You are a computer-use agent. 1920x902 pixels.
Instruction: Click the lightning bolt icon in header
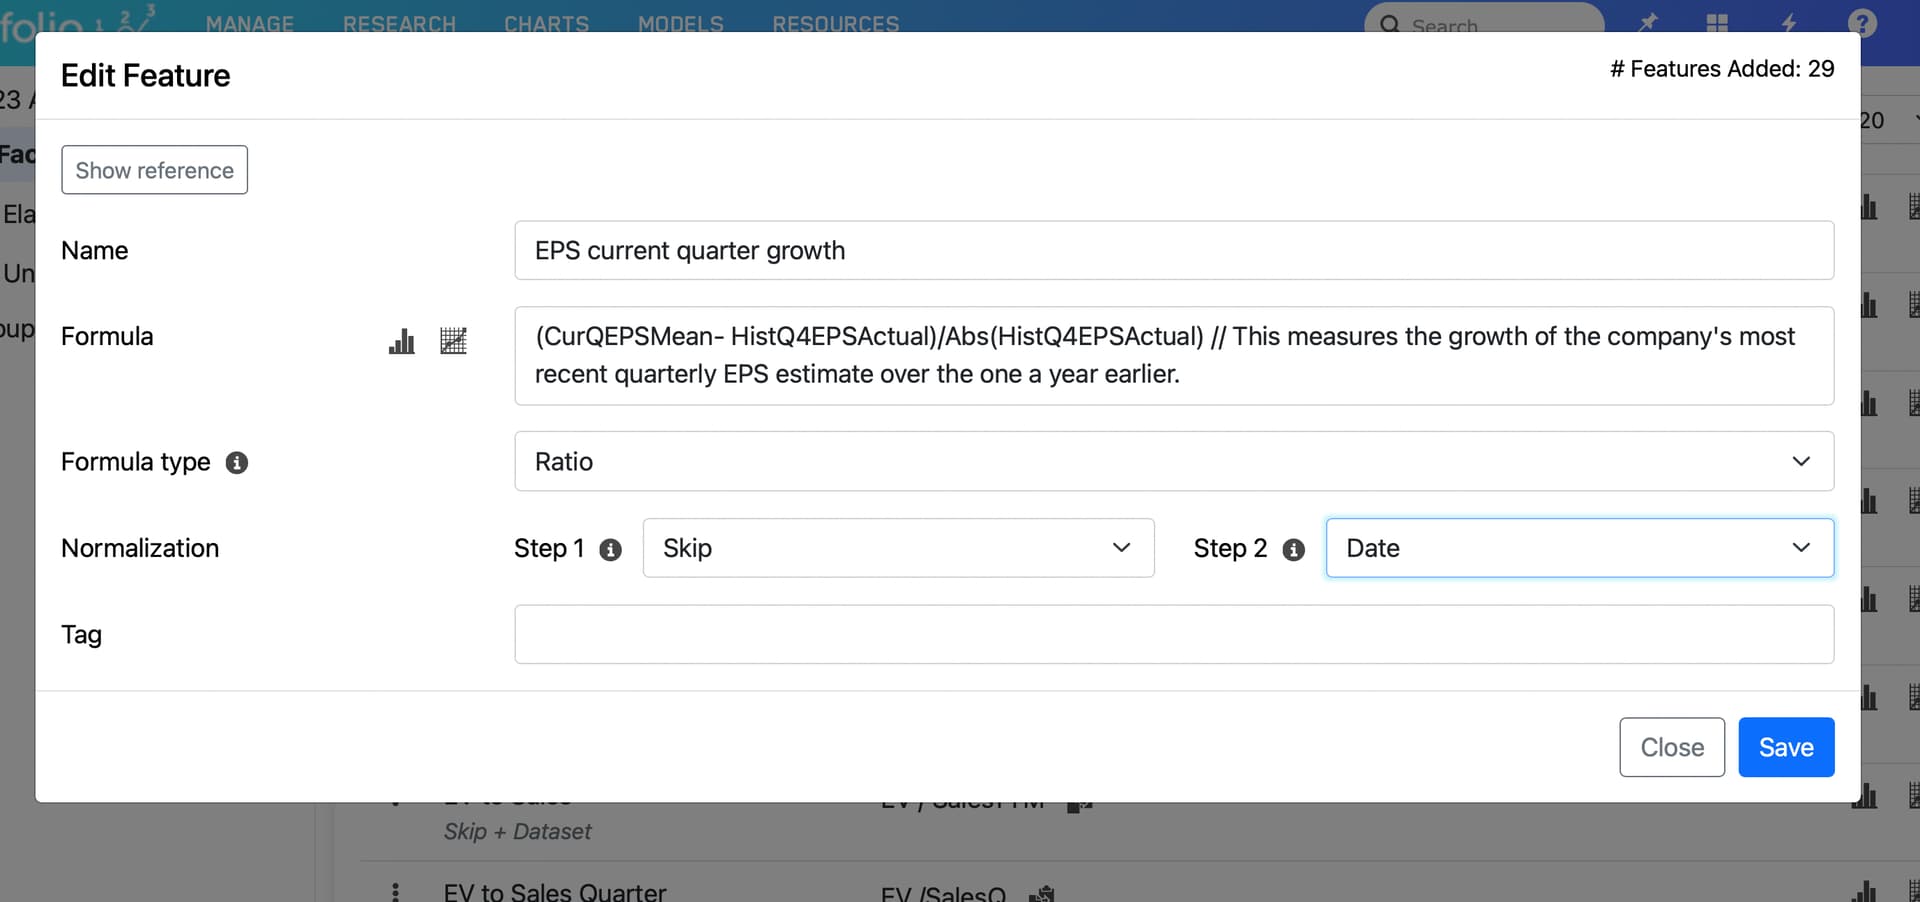pos(1788,22)
